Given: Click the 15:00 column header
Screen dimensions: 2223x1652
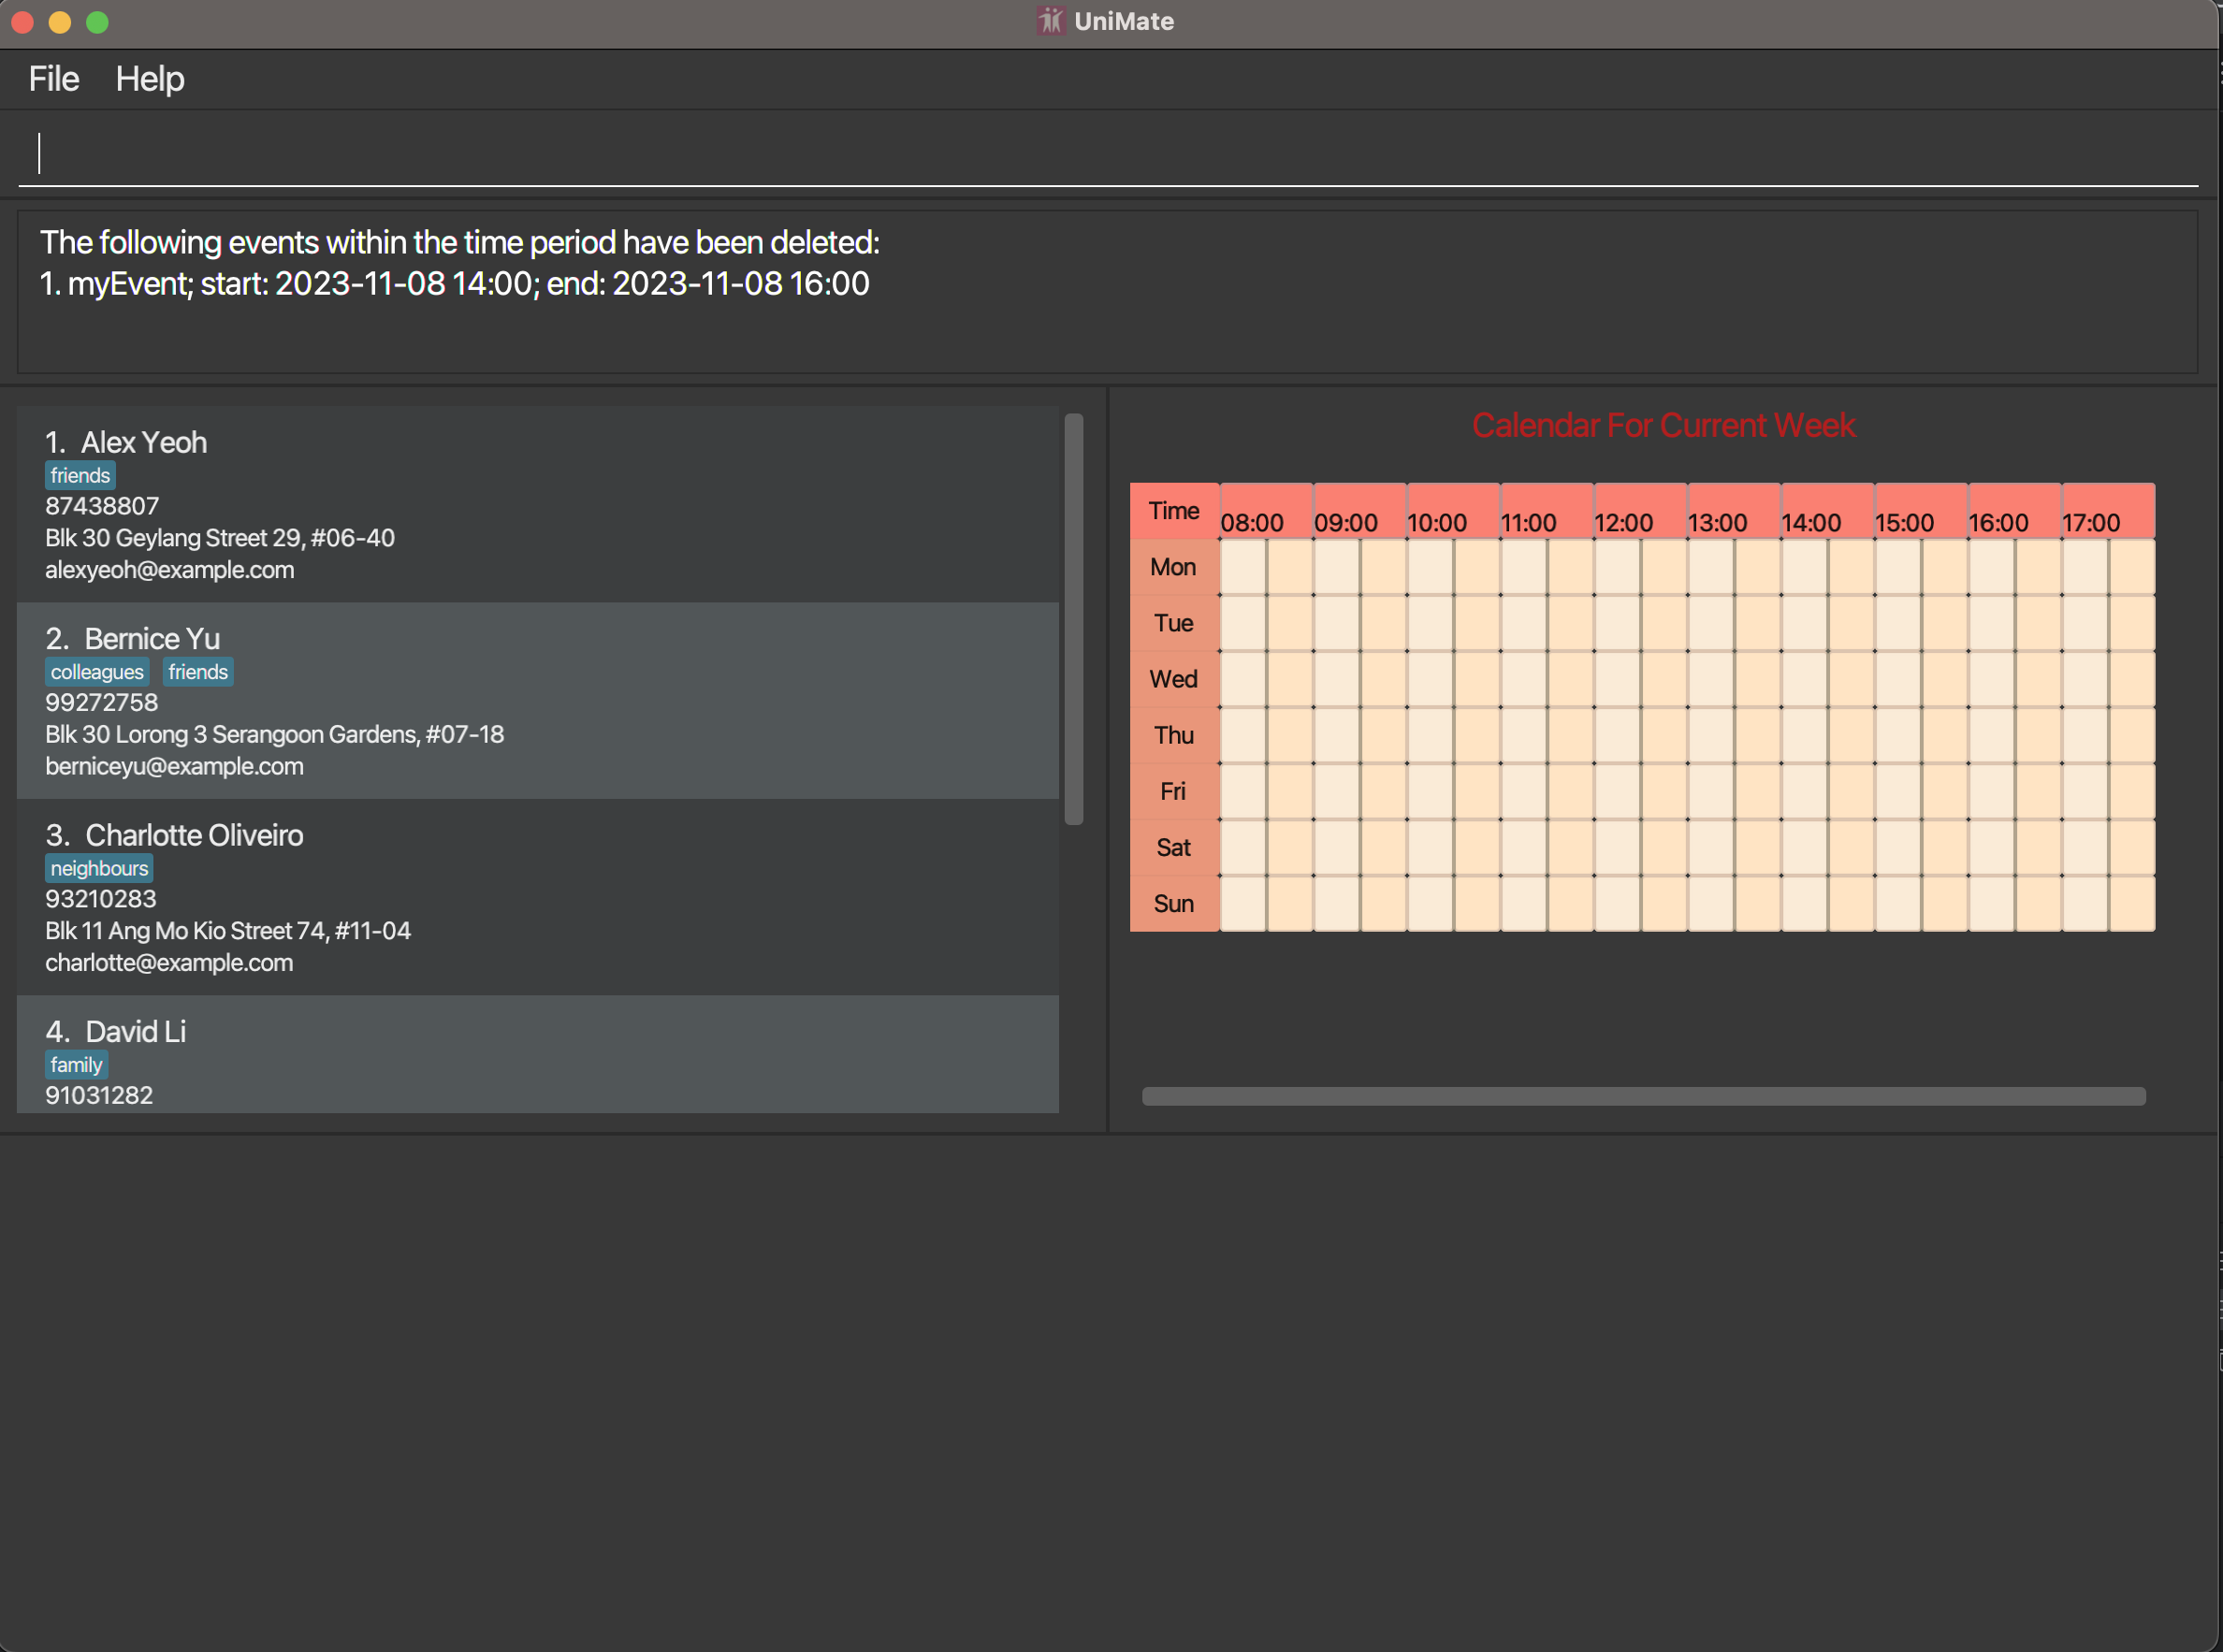Looking at the screenshot, I should point(1920,512).
